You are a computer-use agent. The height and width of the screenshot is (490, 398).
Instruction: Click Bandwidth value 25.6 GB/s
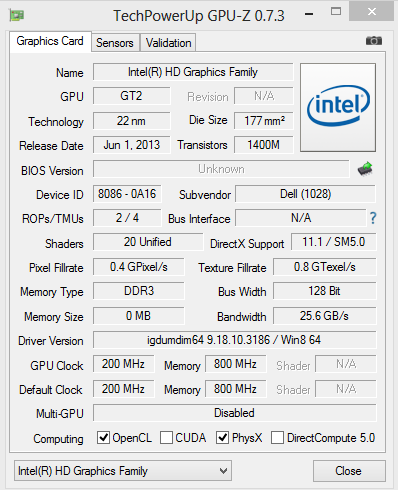[325, 316]
